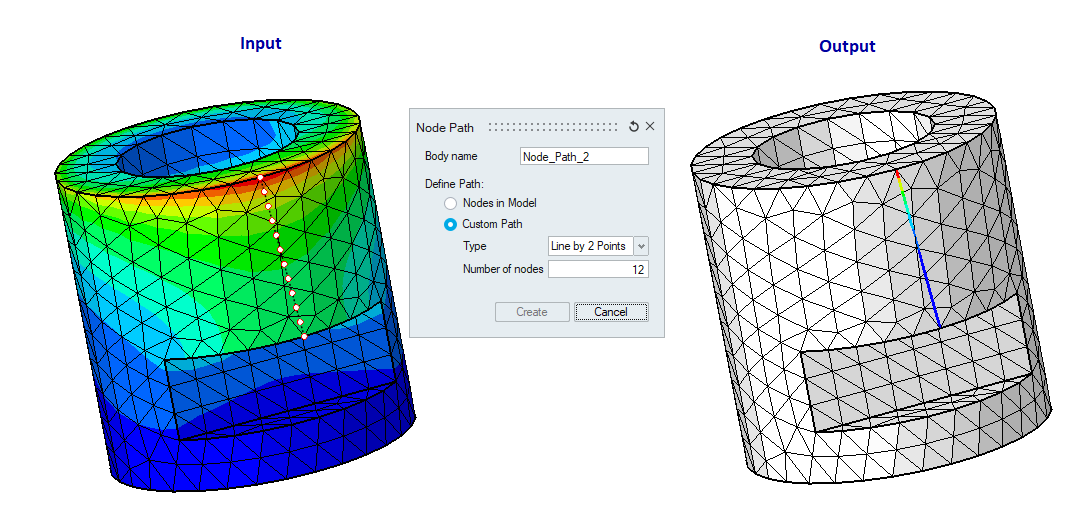Grab the dotted drag handle of Node Path

(x=553, y=127)
